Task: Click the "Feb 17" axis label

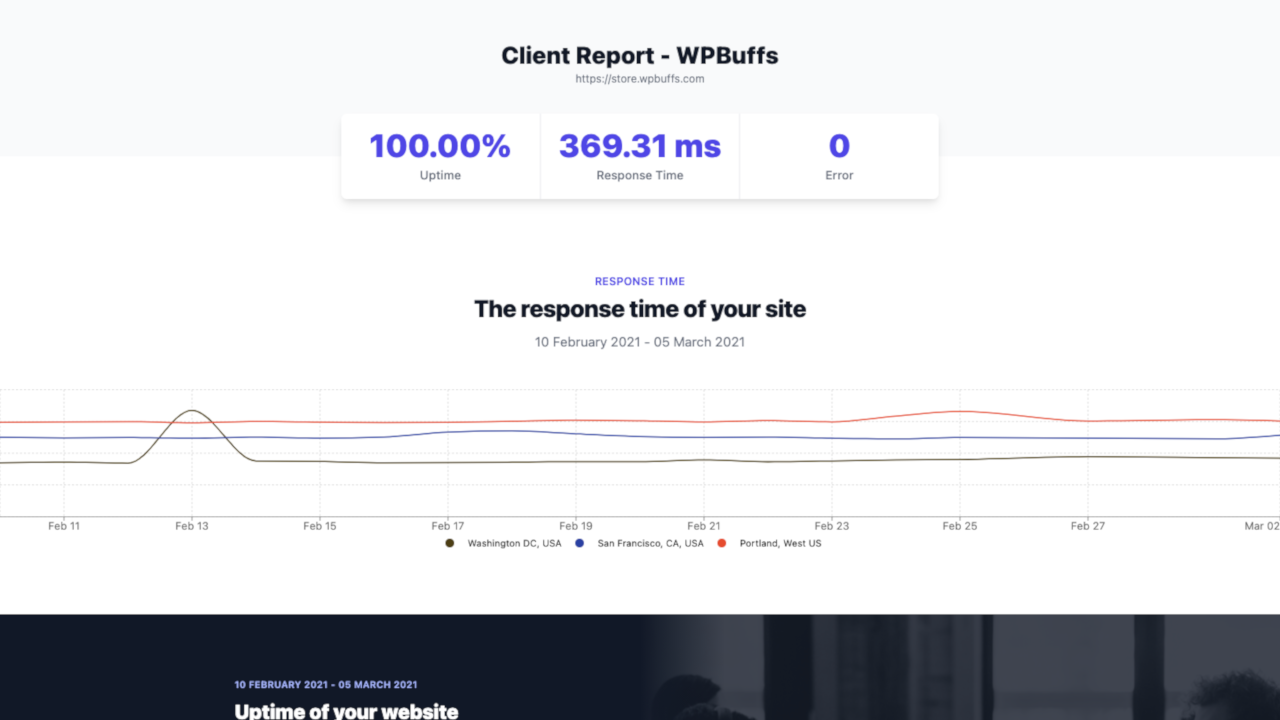Action: click(x=448, y=525)
